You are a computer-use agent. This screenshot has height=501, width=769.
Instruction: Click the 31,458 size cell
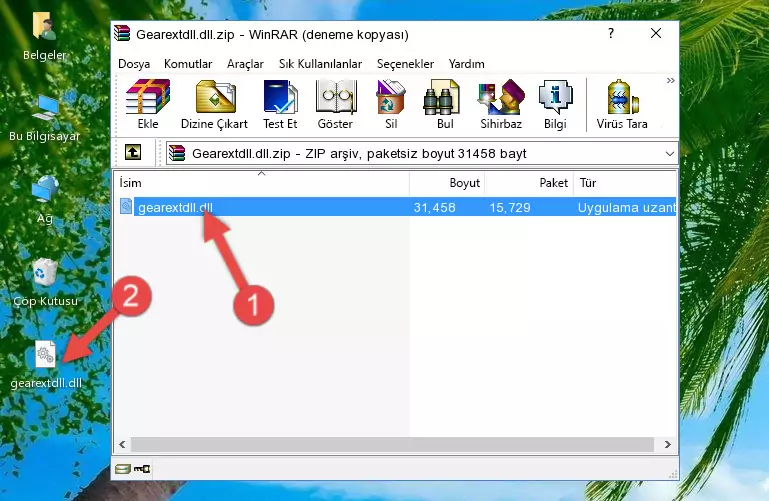click(434, 207)
